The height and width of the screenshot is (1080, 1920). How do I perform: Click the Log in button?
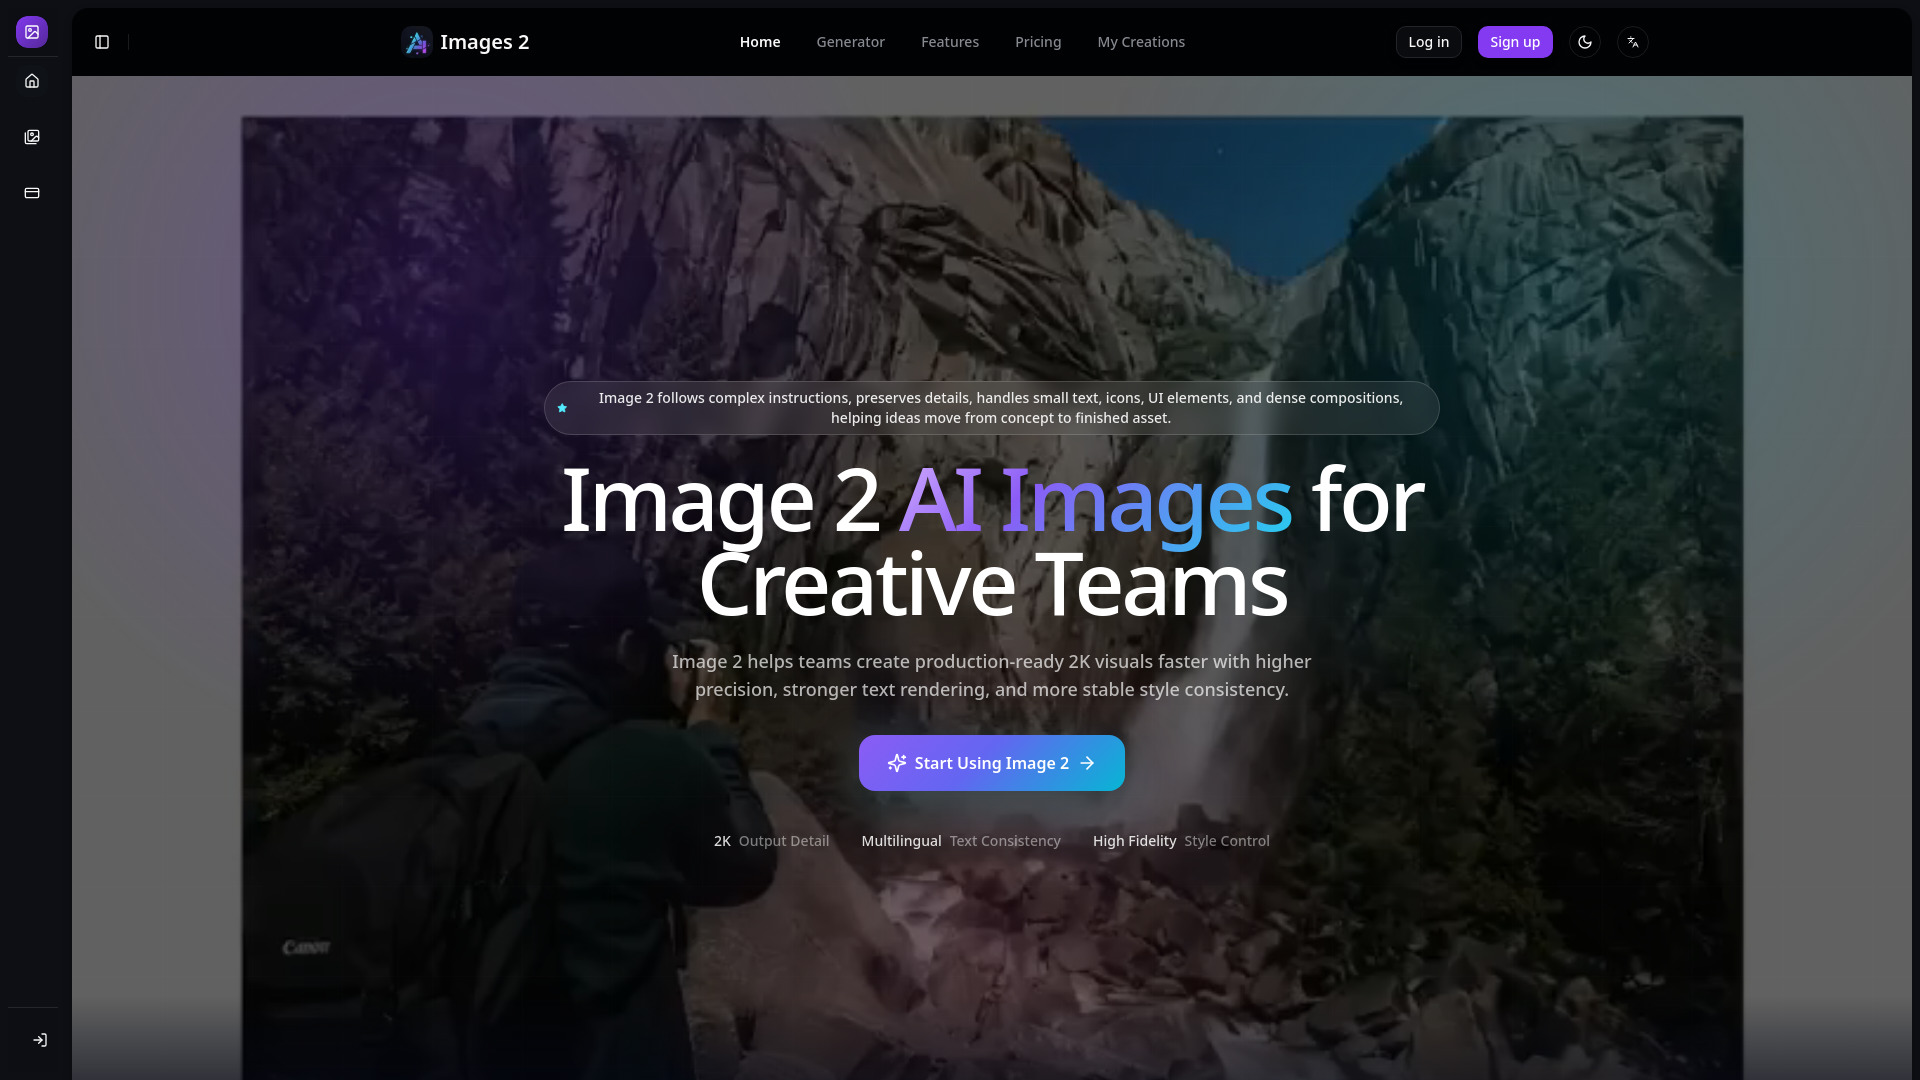click(1428, 42)
